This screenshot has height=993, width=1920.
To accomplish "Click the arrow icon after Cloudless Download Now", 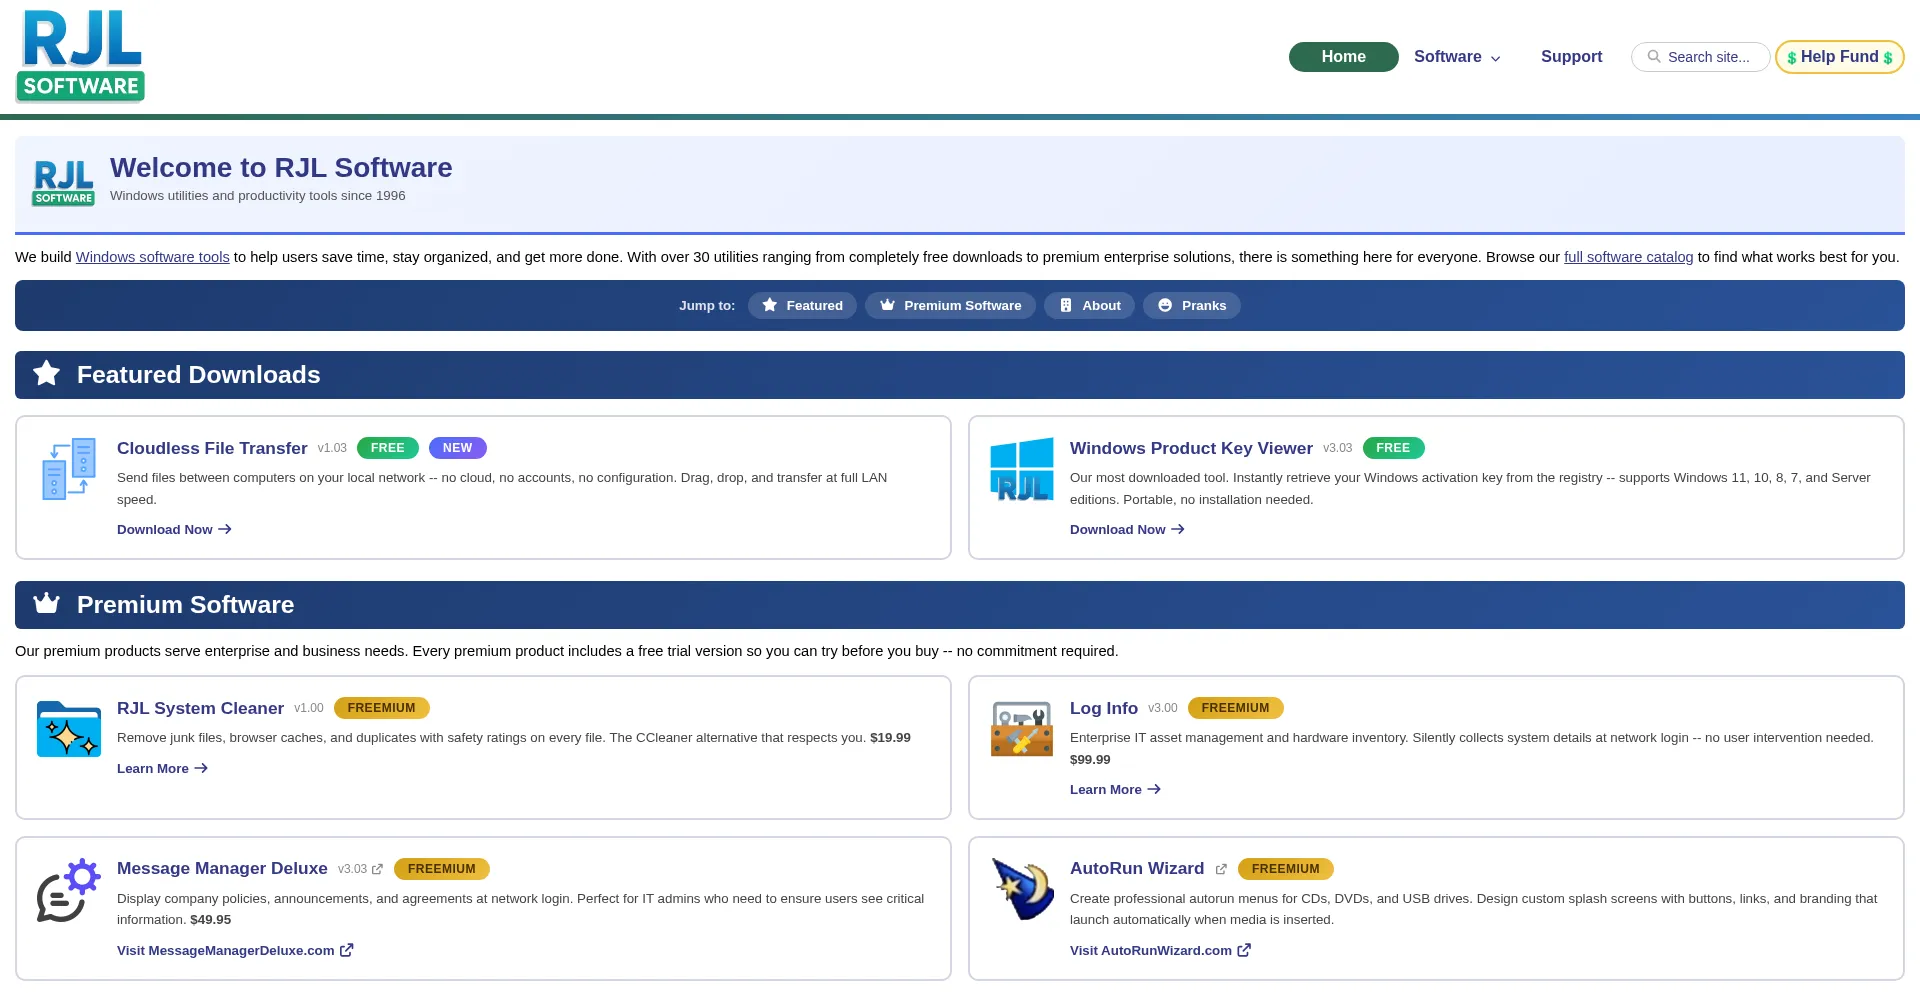I will click(225, 529).
